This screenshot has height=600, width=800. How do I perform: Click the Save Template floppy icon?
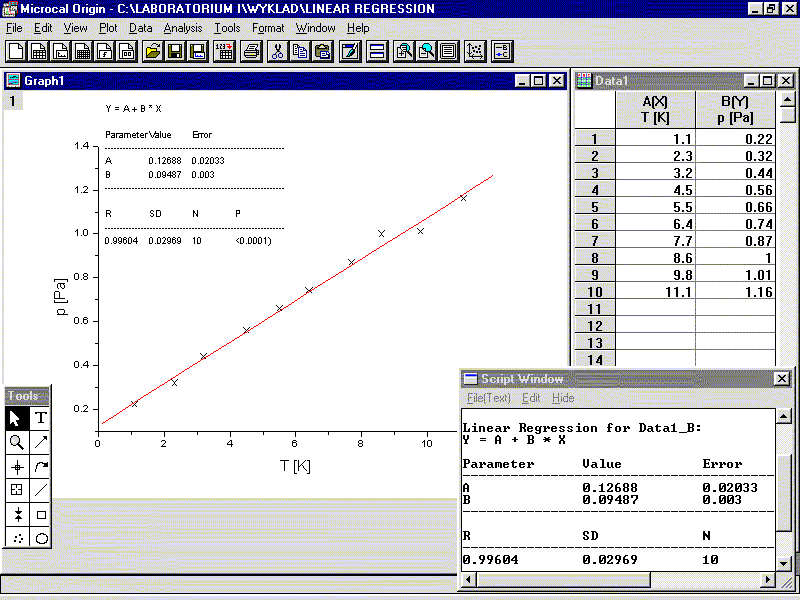click(197, 52)
